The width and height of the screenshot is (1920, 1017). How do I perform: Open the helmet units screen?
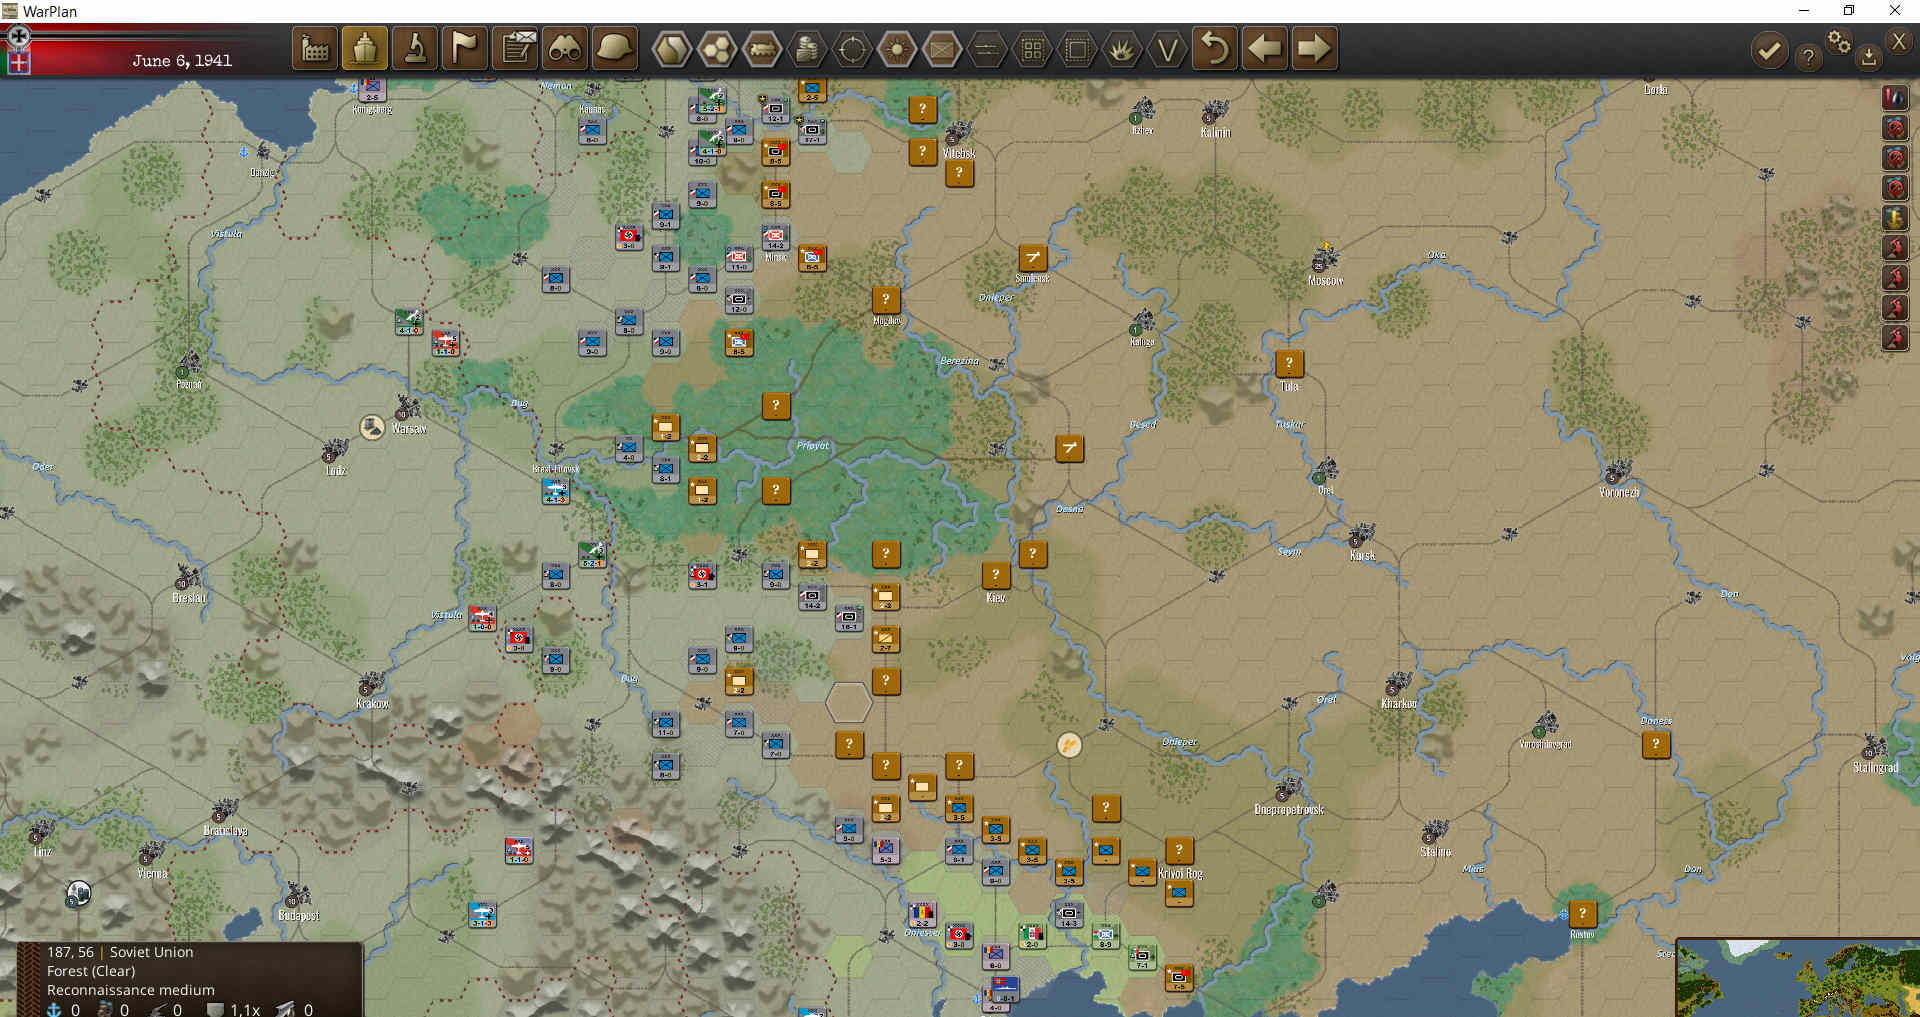point(615,48)
